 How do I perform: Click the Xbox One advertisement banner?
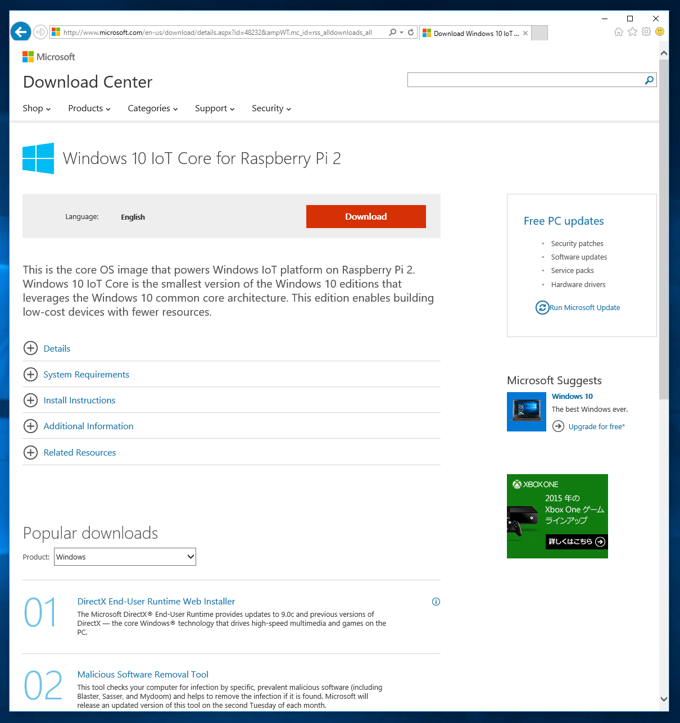[557, 516]
